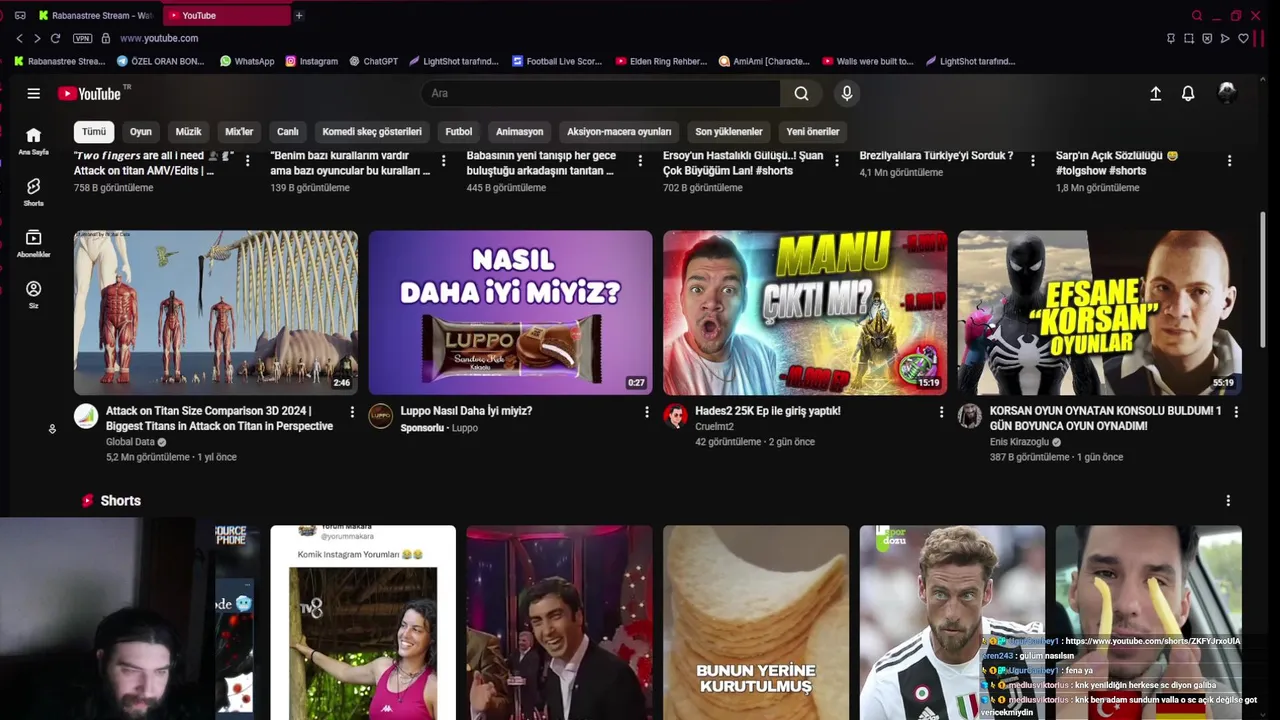
Task: Open options for Brezilyalılara Türkiye'yi Sorduk short
Action: (1033, 160)
